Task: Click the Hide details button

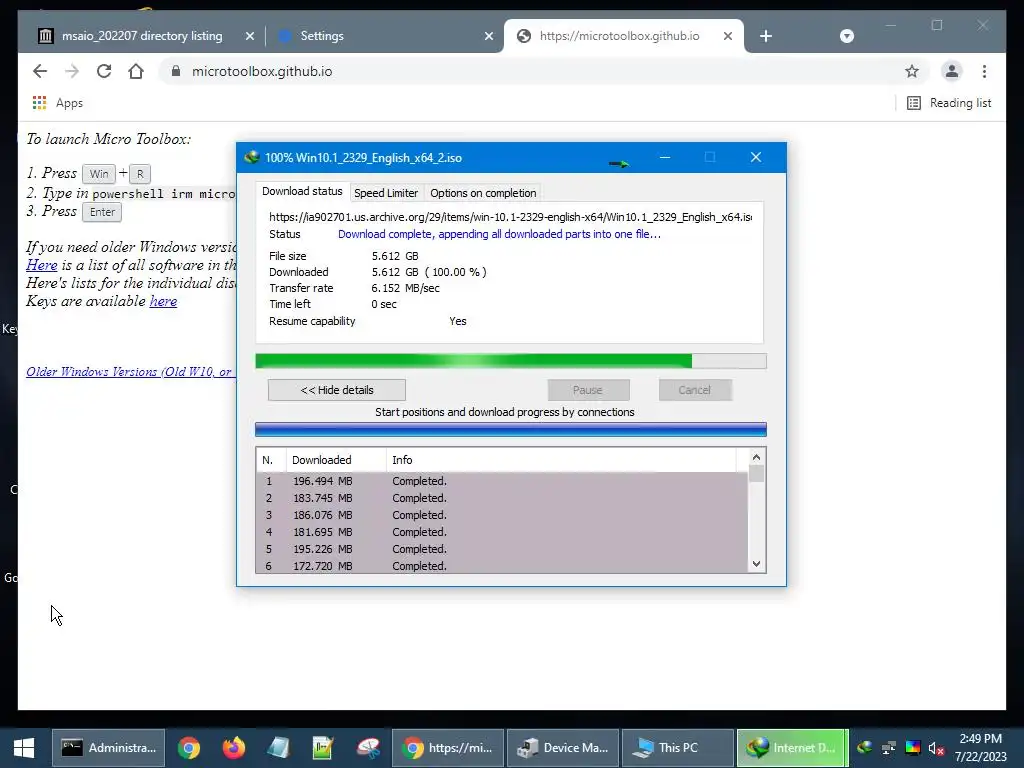Action: [336, 390]
